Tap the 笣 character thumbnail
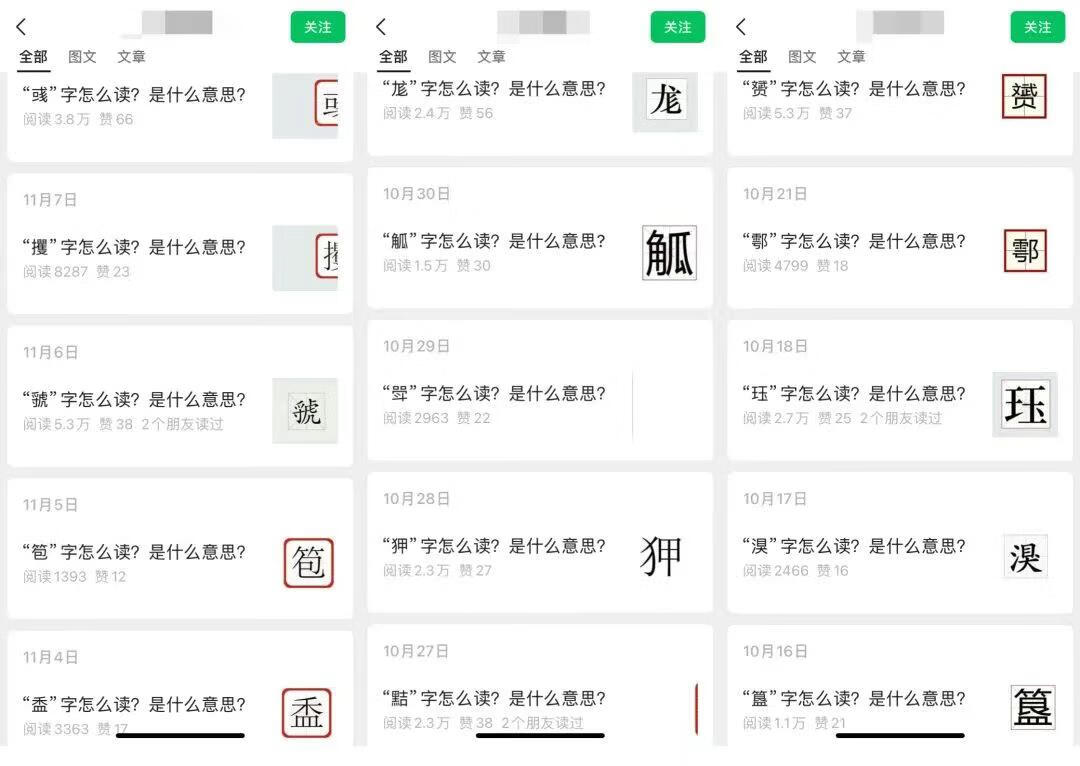 click(307, 563)
